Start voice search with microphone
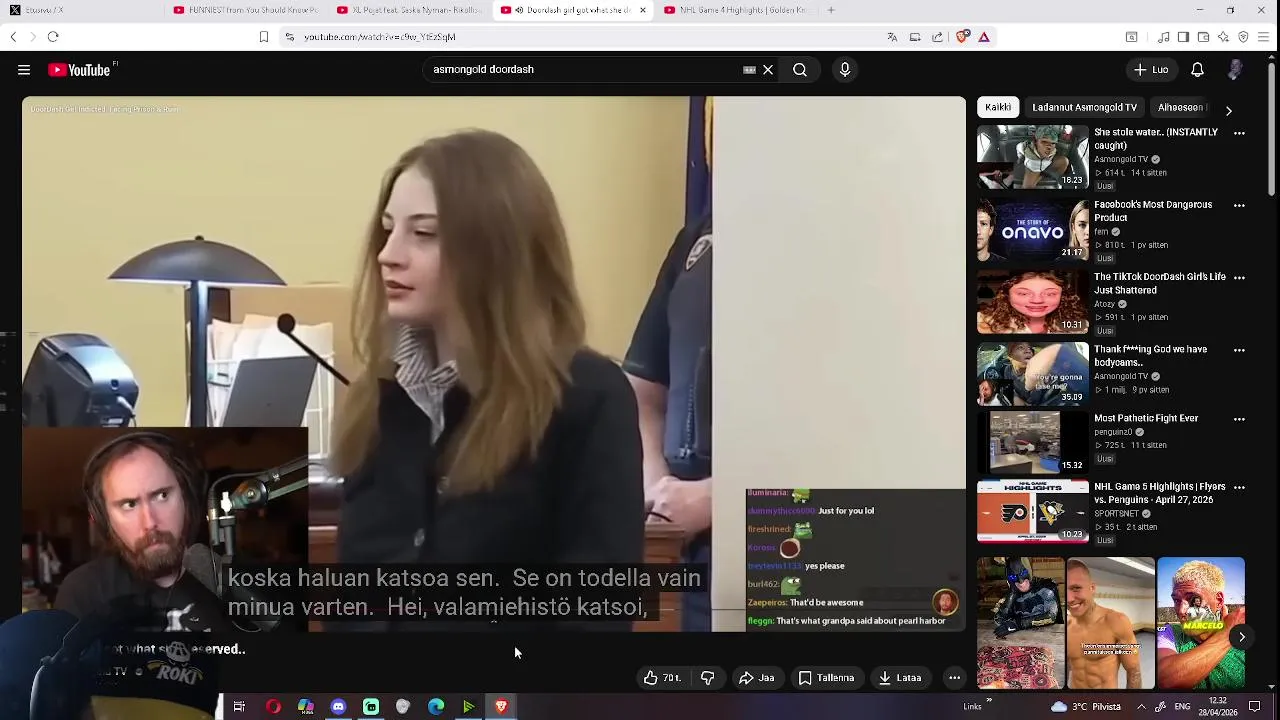Viewport: 1280px width, 720px height. (845, 70)
